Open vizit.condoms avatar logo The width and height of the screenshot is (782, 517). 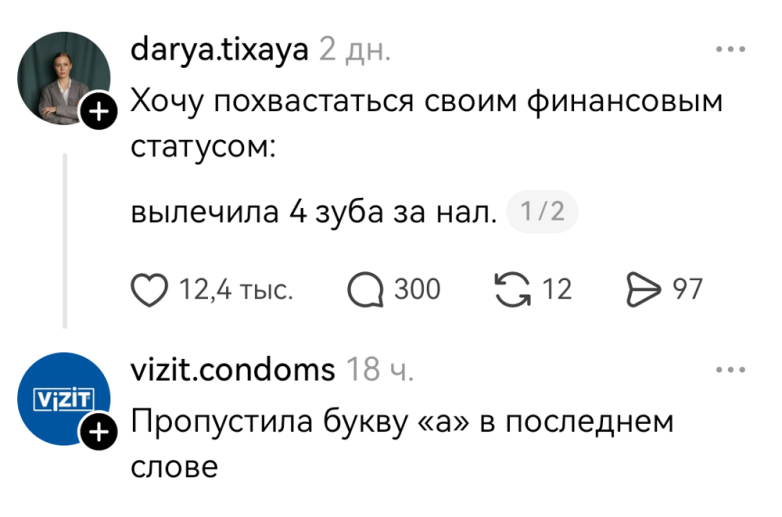(x=65, y=398)
